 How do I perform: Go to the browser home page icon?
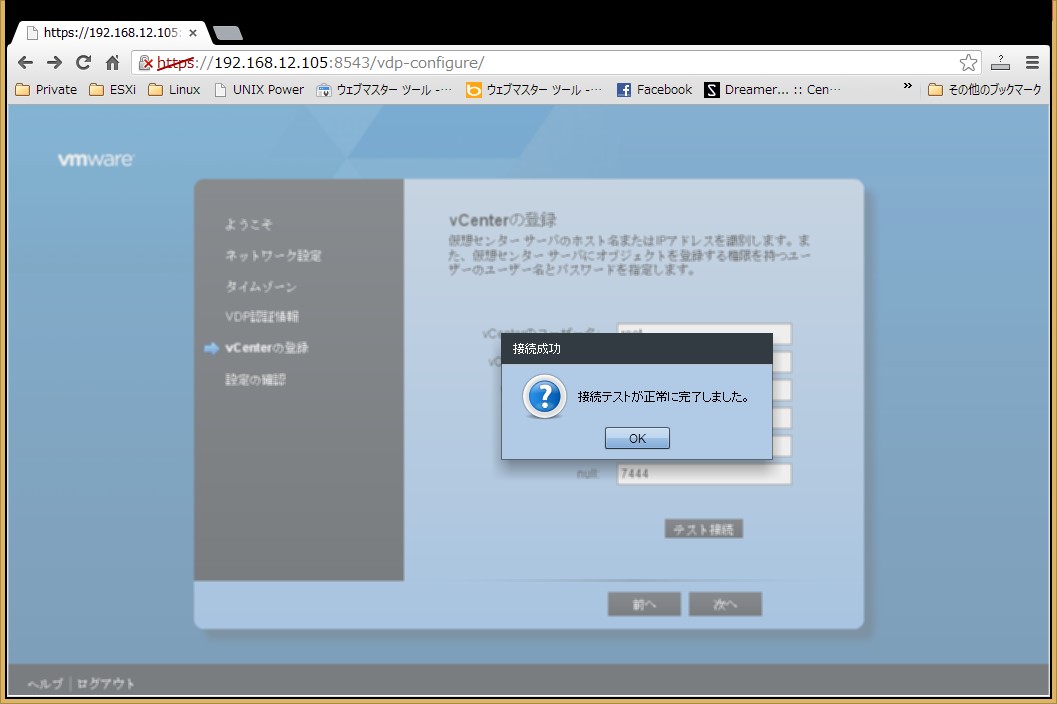(113, 63)
